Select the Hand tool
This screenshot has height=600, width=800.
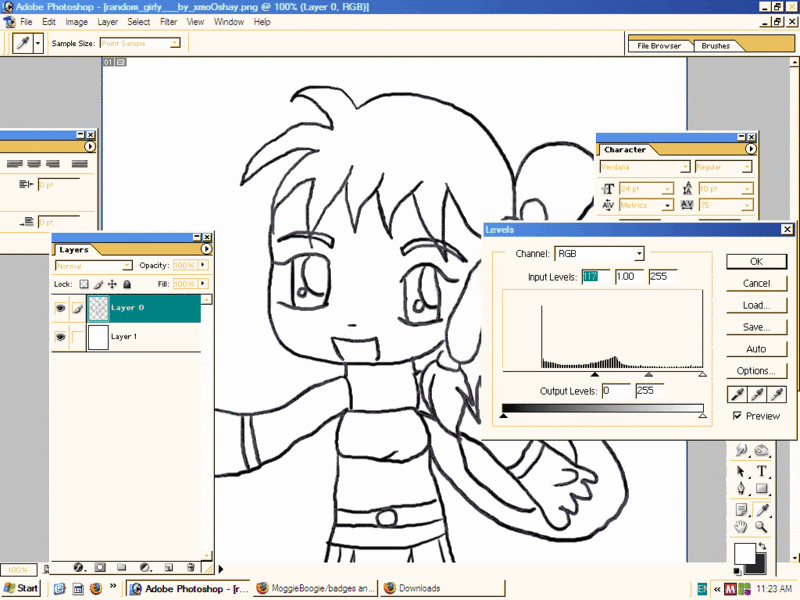741,527
